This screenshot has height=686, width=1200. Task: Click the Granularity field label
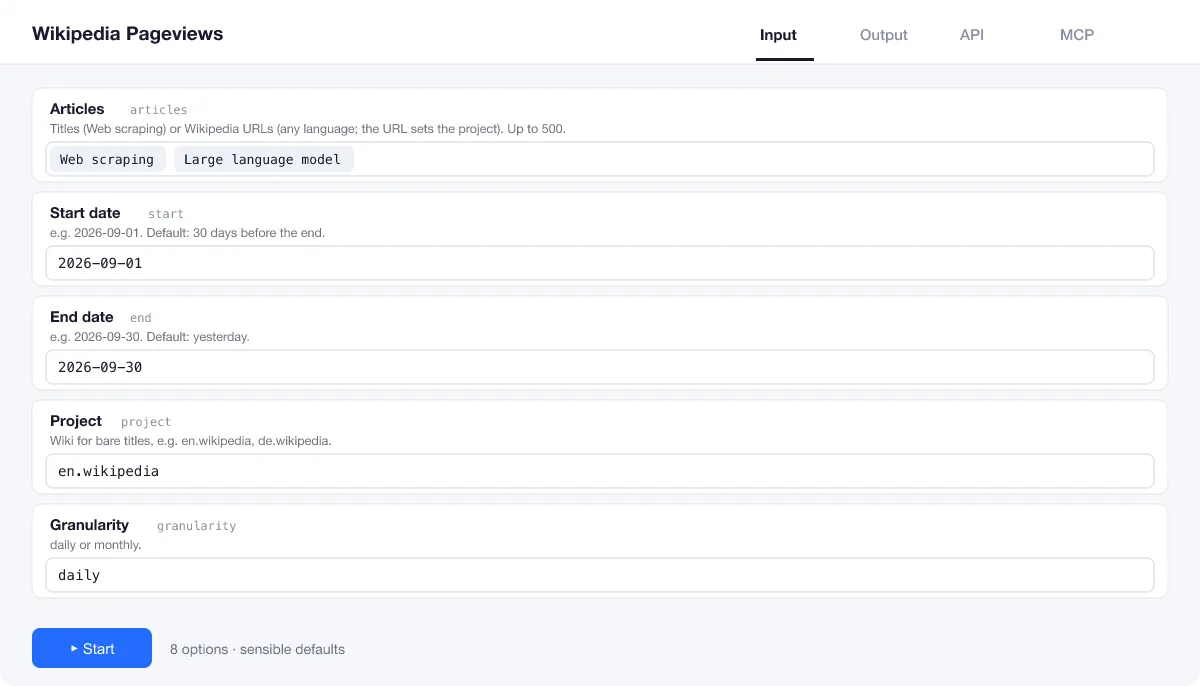(89, 525)
